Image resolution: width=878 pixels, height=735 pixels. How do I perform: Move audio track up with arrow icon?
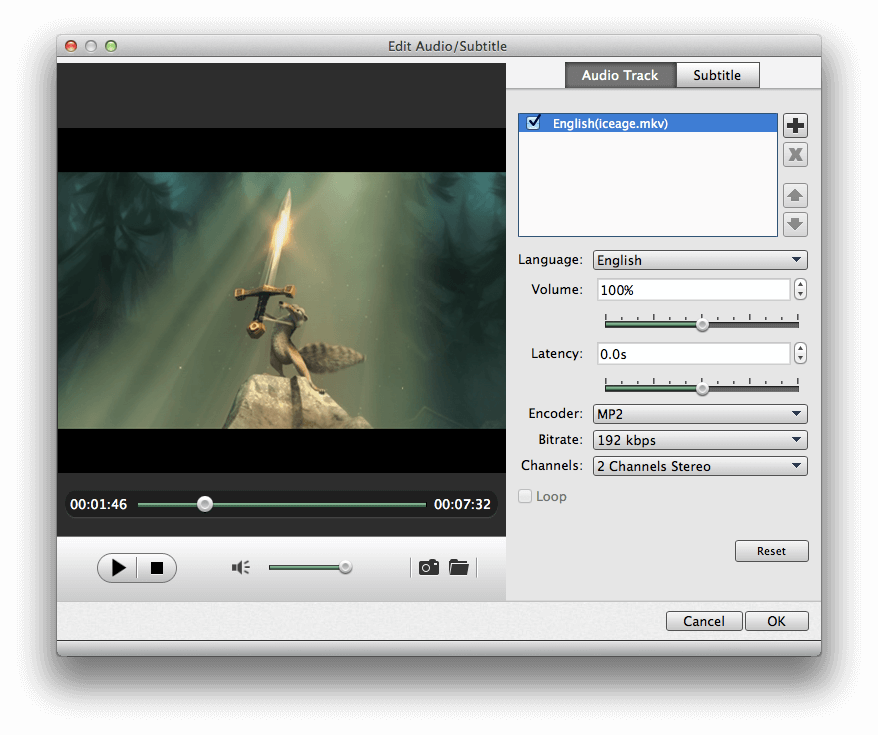(795, 195)
